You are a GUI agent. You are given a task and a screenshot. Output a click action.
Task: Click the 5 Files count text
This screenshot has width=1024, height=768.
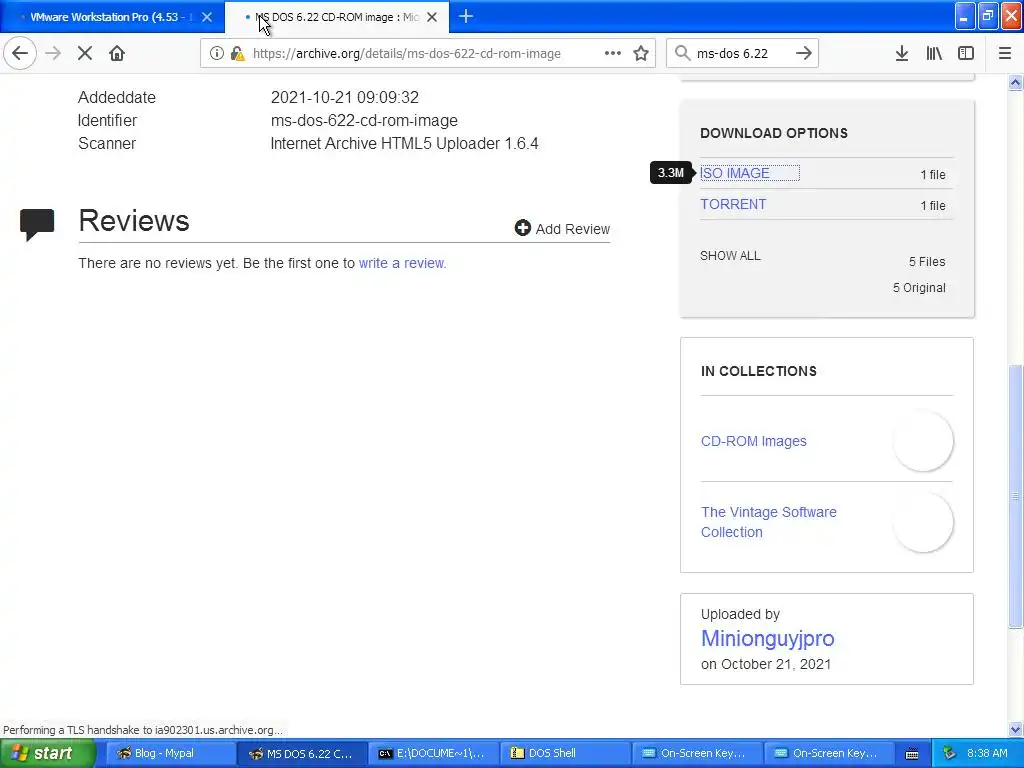[x=927, y=261]
